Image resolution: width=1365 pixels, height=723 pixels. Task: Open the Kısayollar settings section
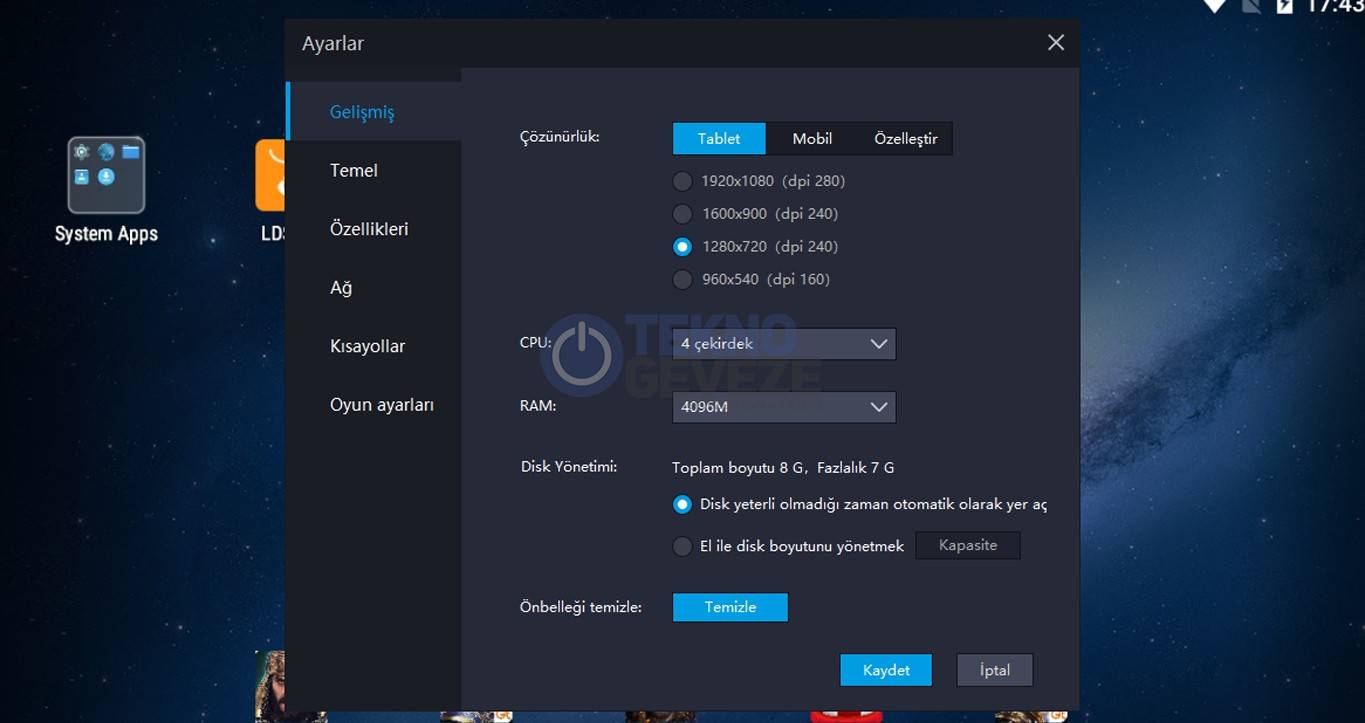367,347
